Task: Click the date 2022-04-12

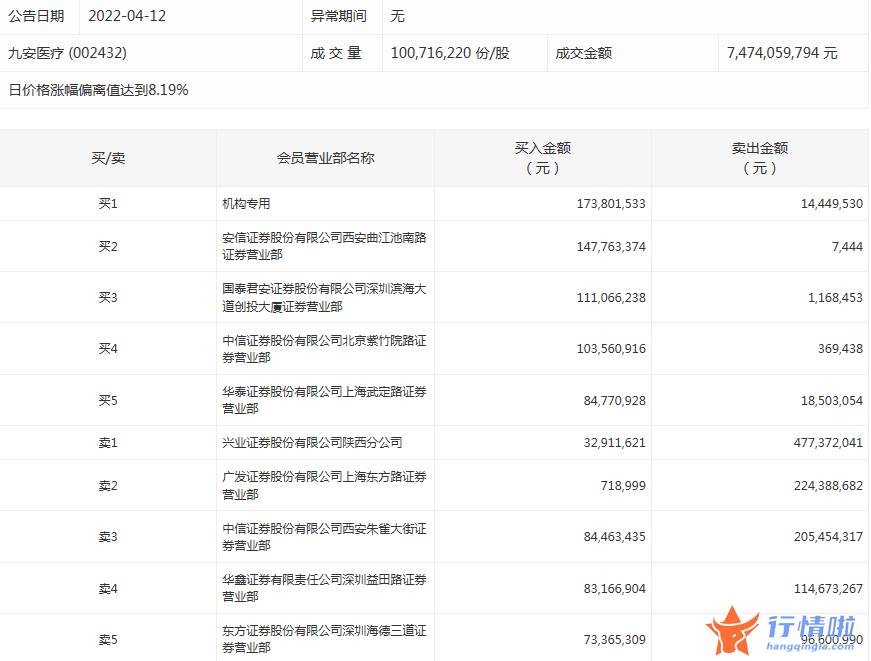Action: (127, 16)
